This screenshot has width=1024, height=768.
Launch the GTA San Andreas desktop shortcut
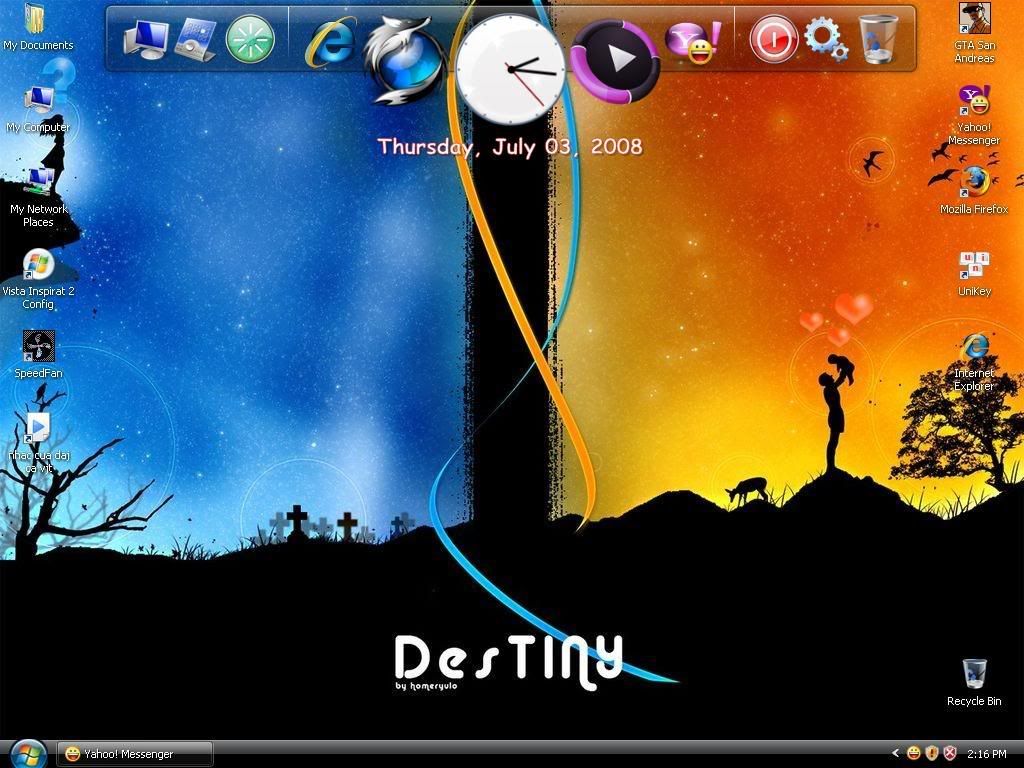point(974,33)
